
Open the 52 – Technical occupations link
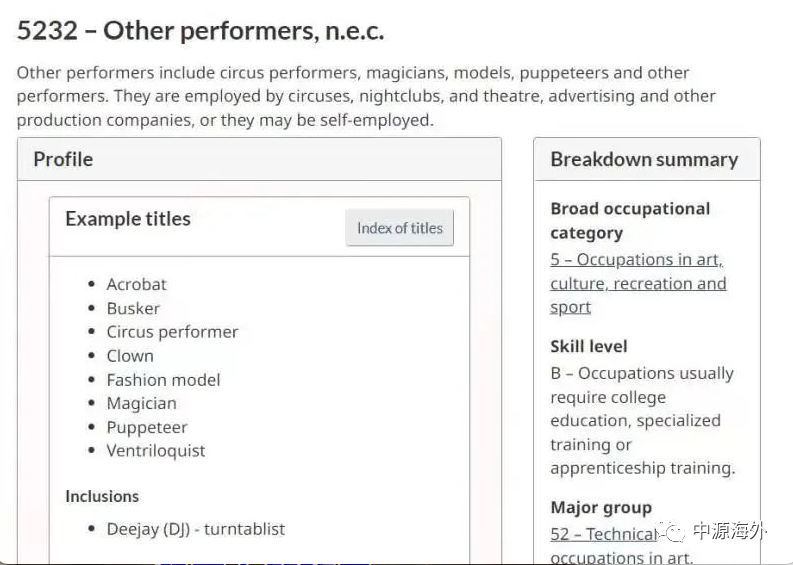[x=603, y=535]
